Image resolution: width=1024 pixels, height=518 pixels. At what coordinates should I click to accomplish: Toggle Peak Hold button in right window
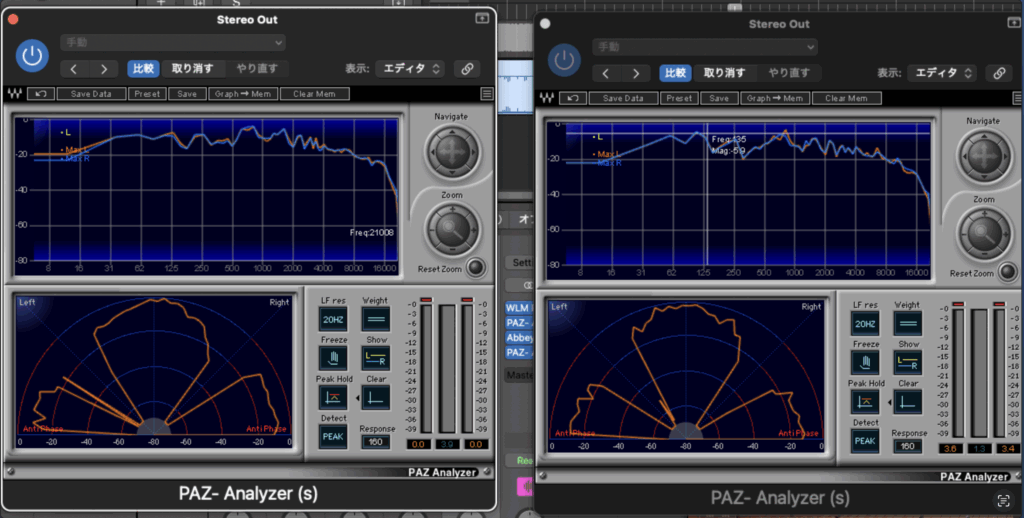pyautogui.click(x=865, y=402)
